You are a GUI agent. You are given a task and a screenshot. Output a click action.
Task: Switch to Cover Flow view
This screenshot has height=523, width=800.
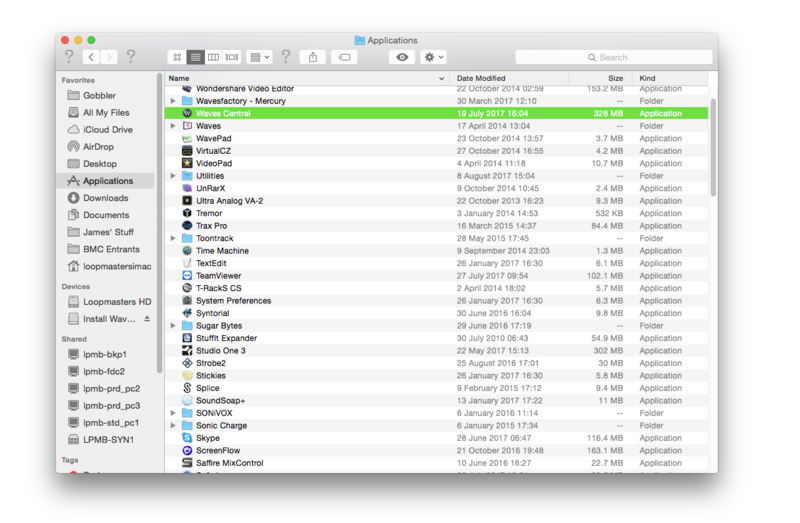232,58
